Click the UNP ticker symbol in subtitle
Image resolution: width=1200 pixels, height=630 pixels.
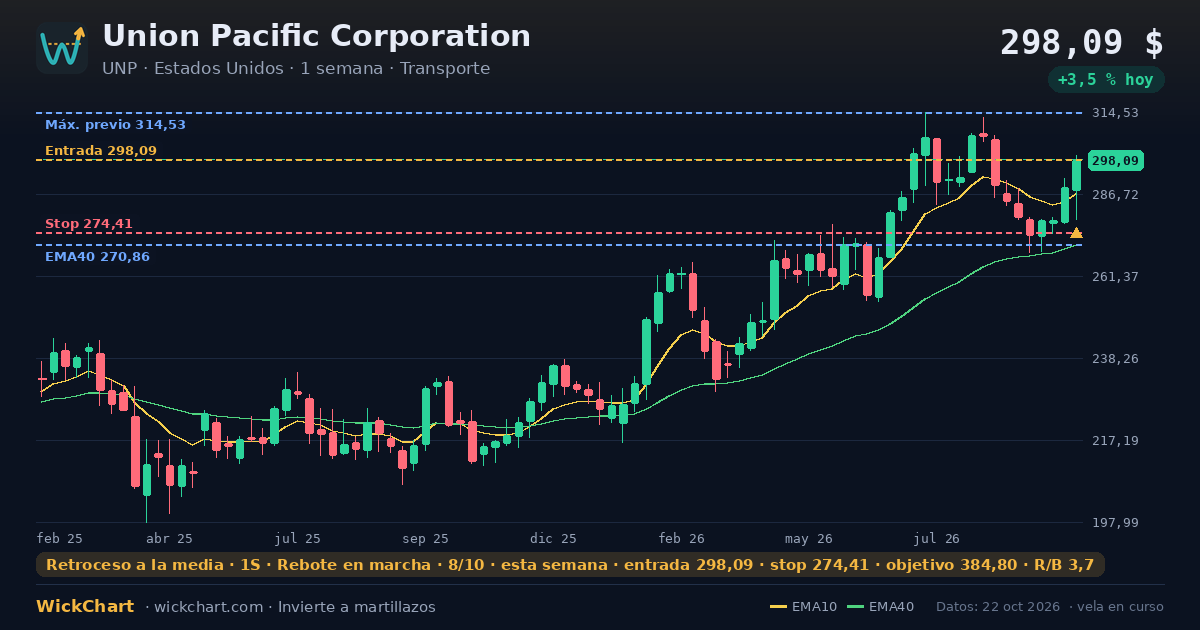click(119, 69)
